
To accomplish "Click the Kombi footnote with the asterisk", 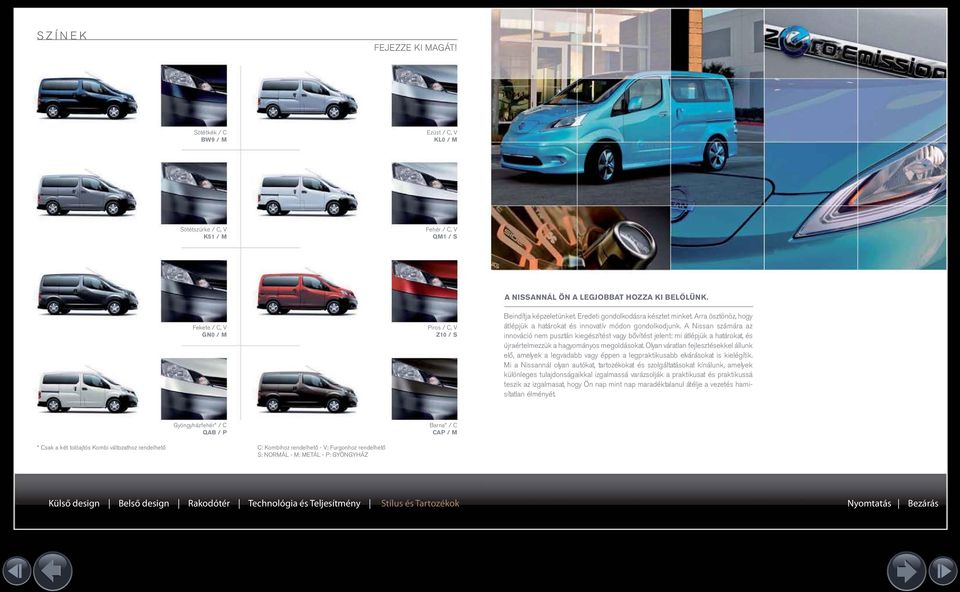I will (101, 448).
